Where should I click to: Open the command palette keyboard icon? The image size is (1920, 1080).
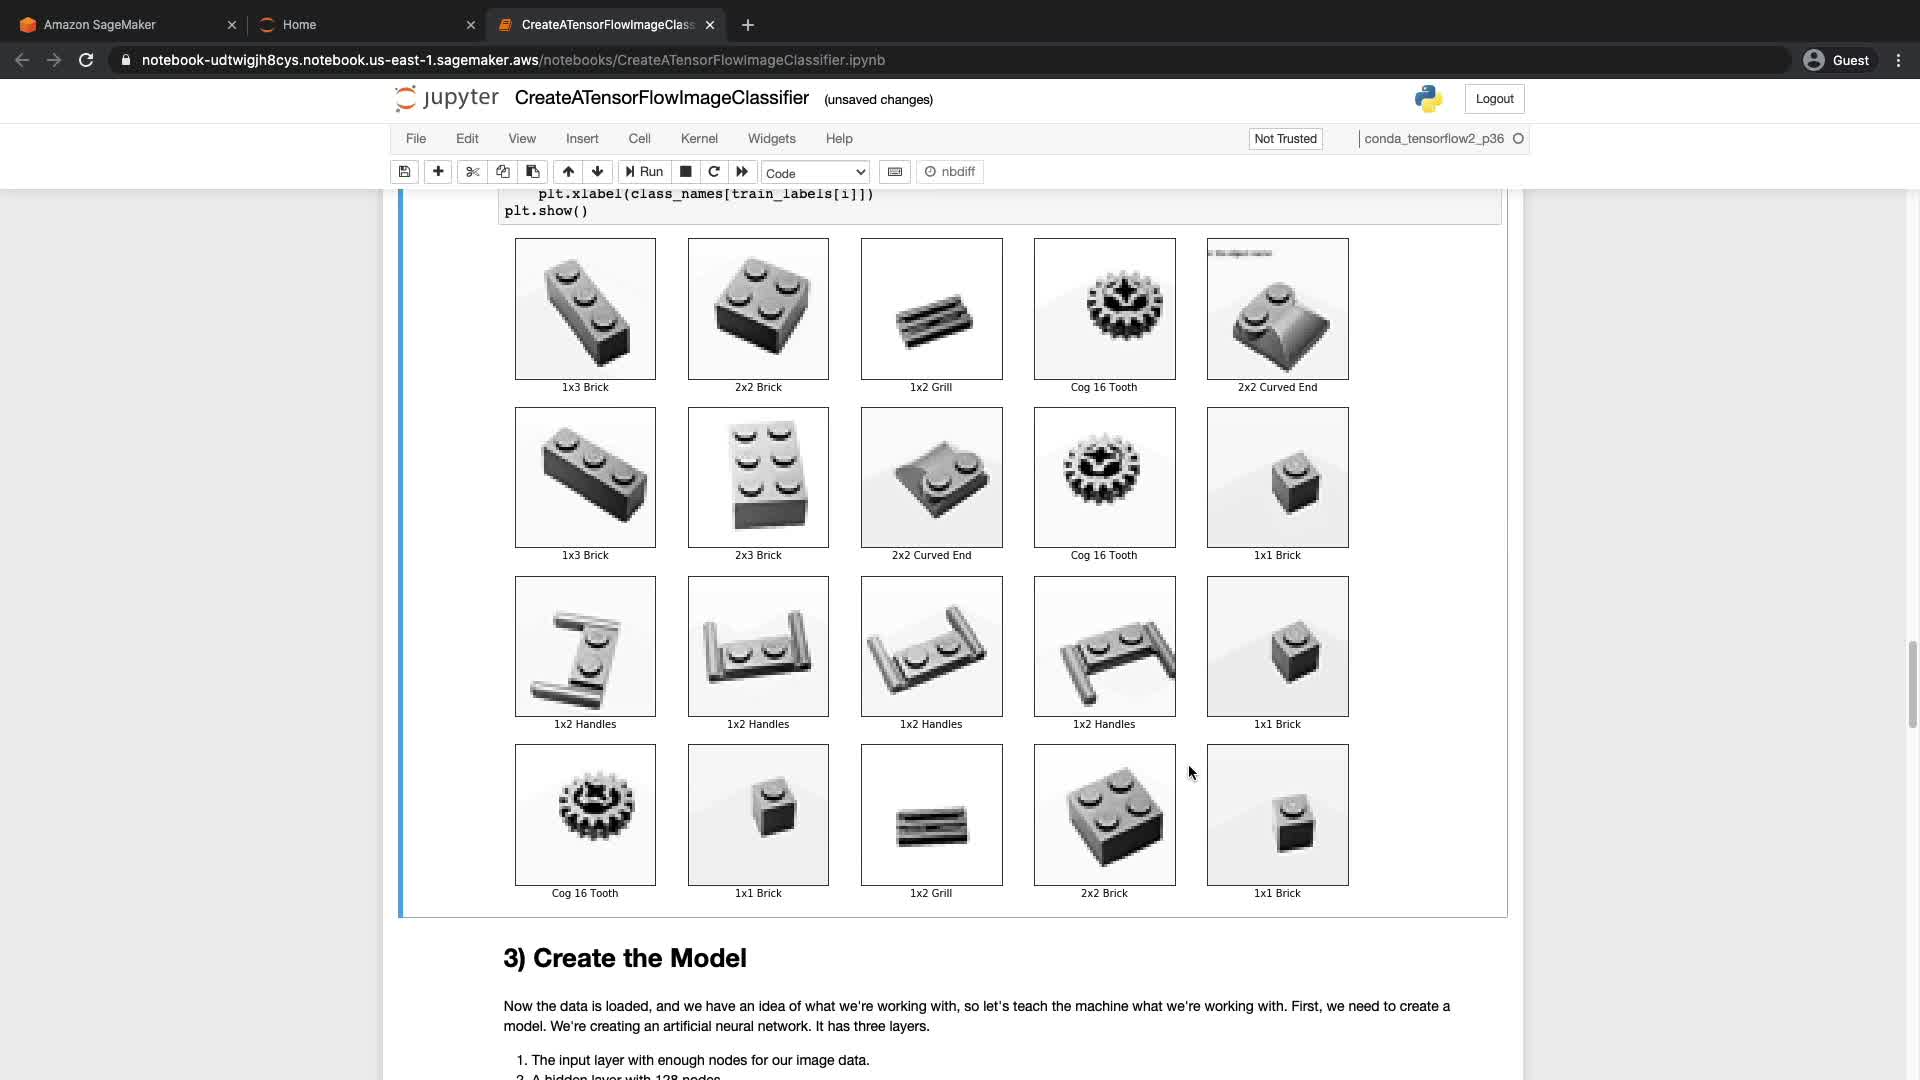point(895,172)
